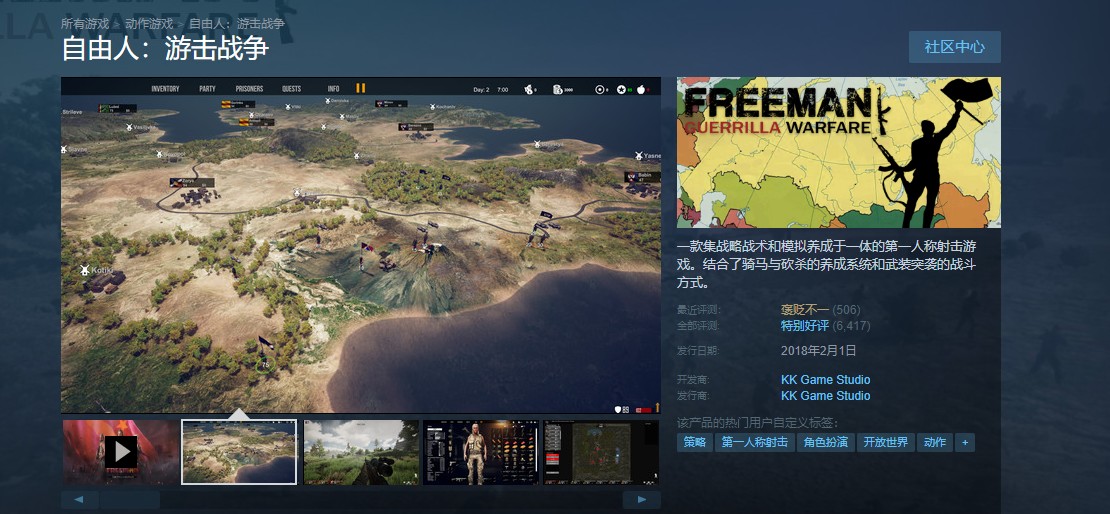Play the trailer video thumbnail
Viewport: 1110px width, 514px height.
click(x=120, y=452)
